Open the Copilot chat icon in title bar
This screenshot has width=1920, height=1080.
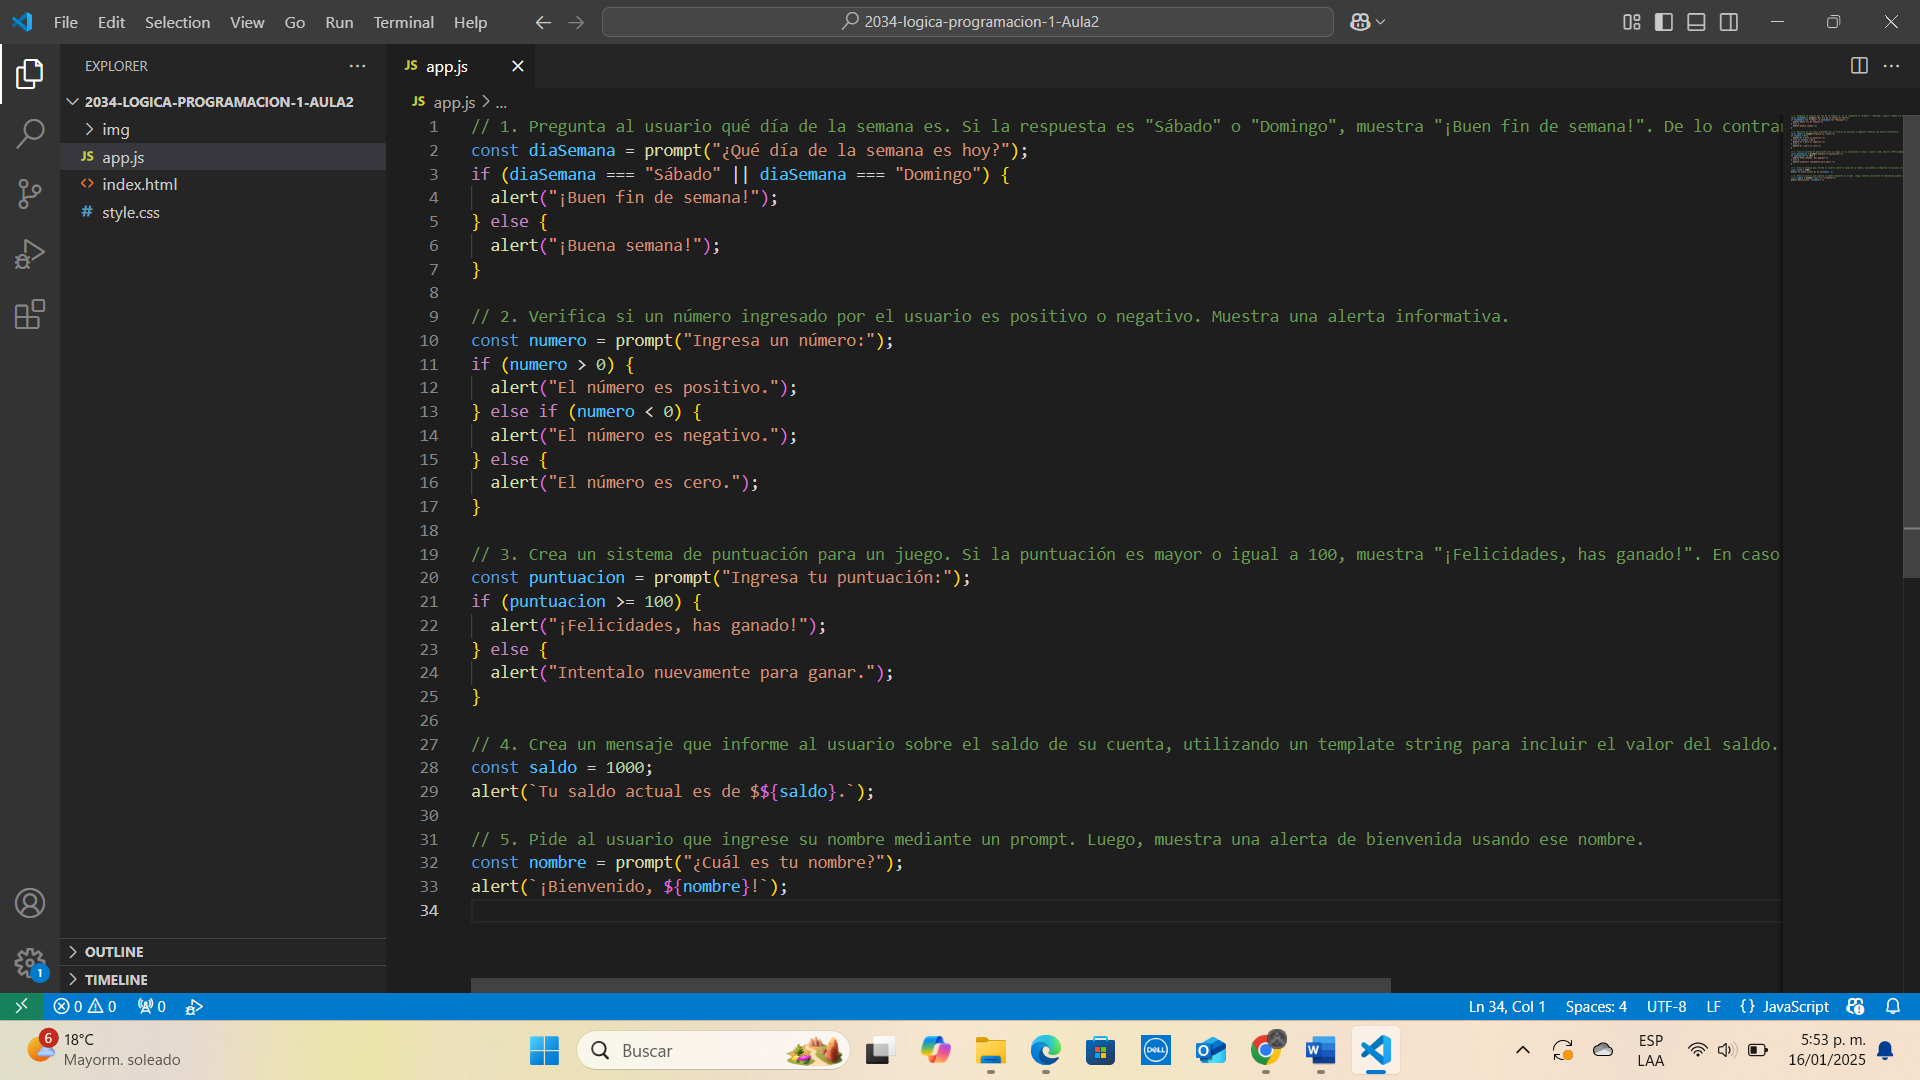tap(1360, 22)
